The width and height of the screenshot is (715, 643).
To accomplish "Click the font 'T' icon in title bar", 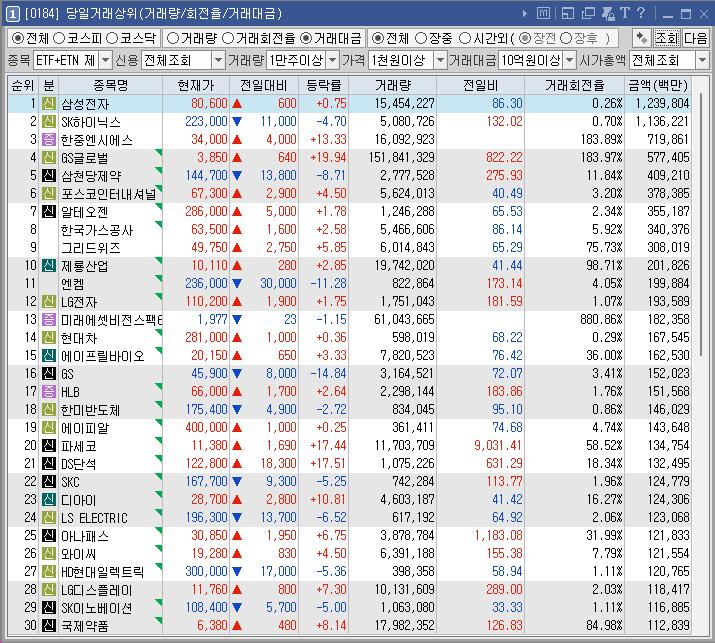I will point(625,13).
